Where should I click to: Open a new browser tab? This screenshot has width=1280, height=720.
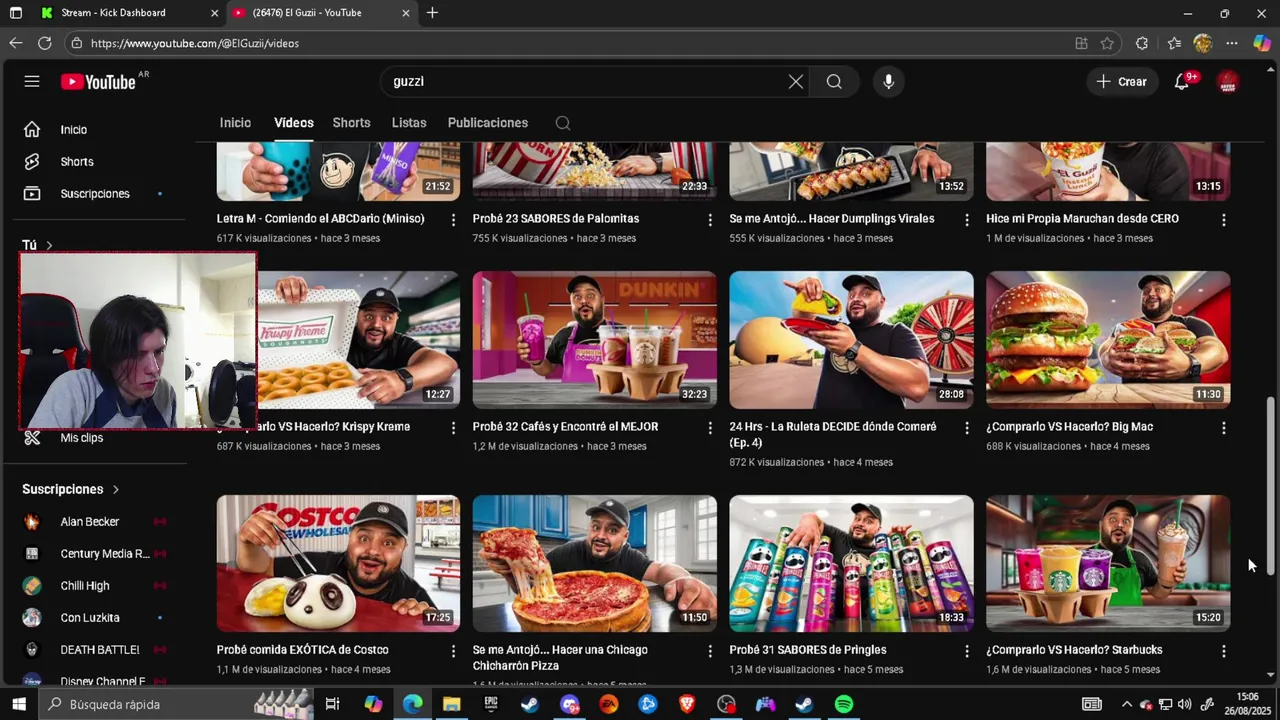tap(432, 13)
